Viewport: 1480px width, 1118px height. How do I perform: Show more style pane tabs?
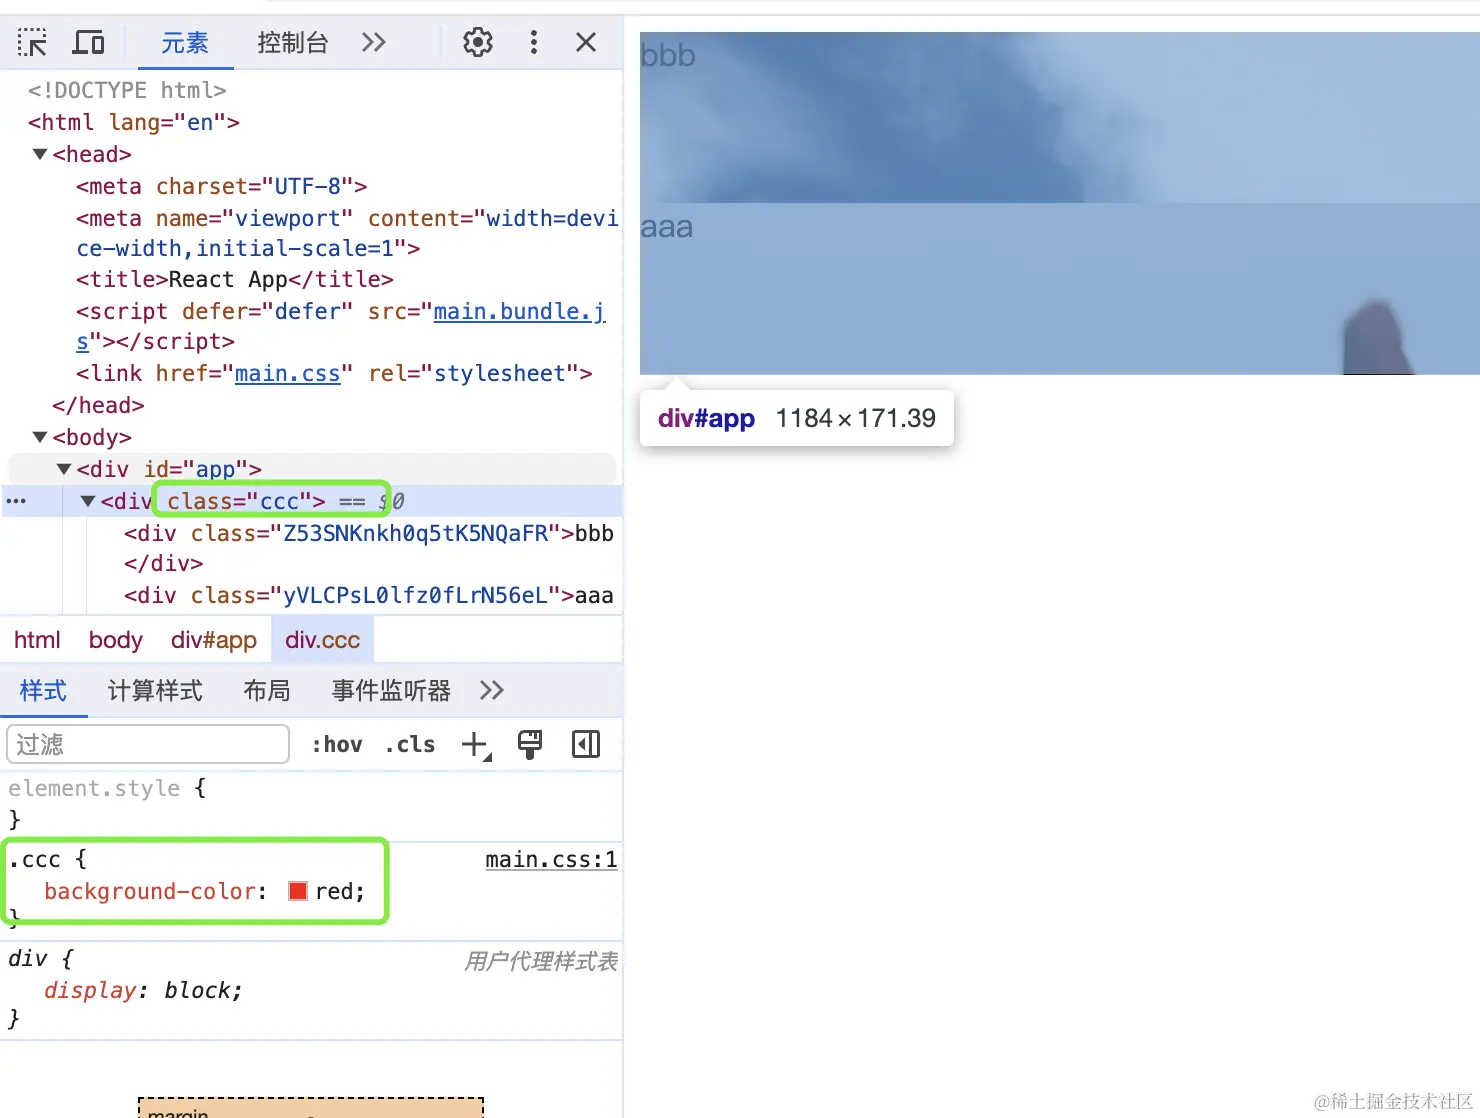[x=492, y=691]
